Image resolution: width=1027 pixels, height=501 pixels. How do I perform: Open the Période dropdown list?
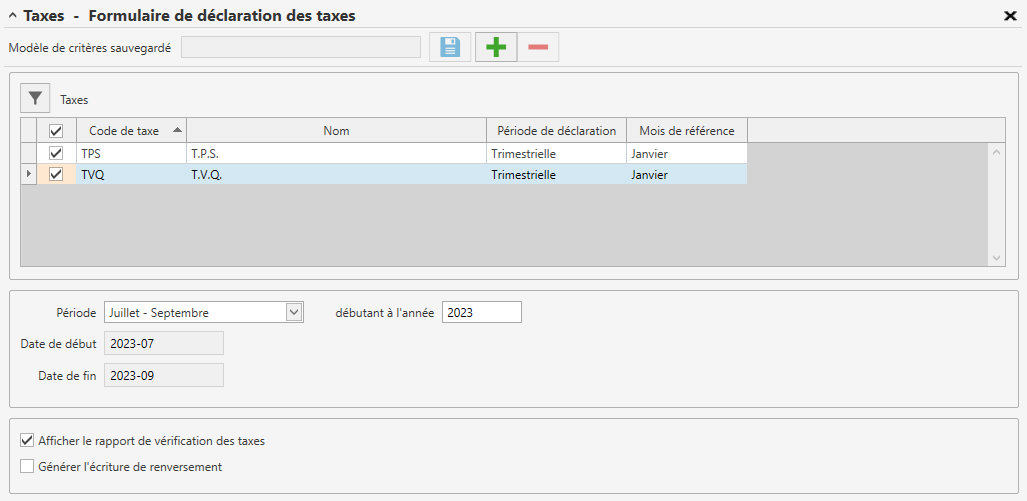[294, 312]
